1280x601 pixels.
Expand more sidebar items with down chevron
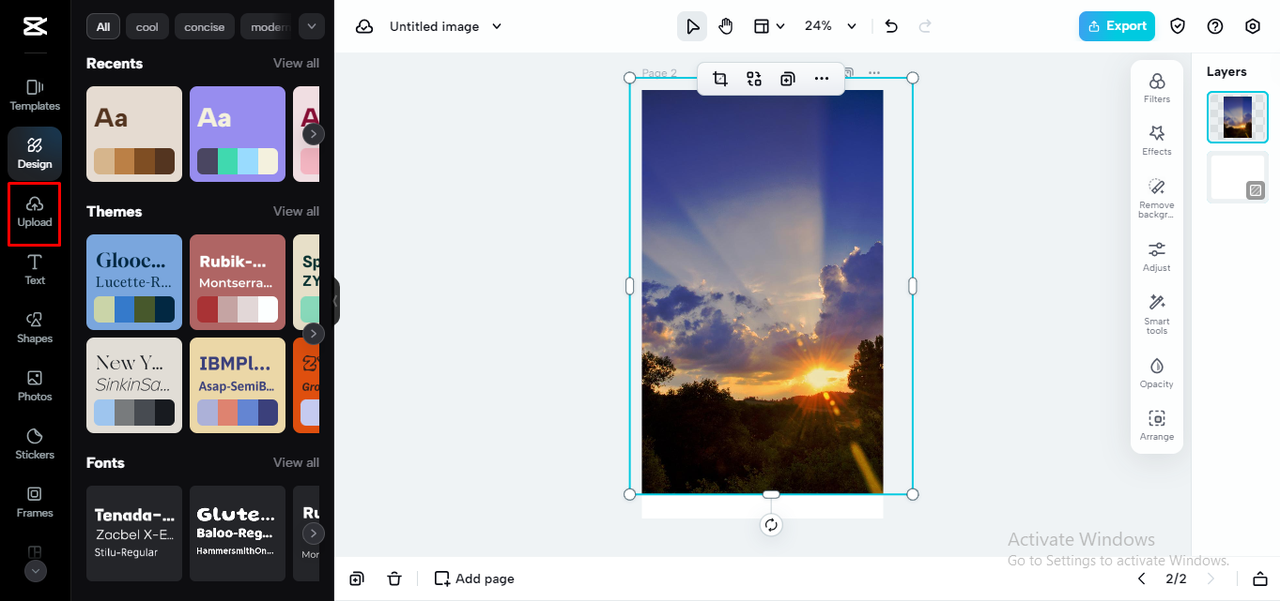35,571
